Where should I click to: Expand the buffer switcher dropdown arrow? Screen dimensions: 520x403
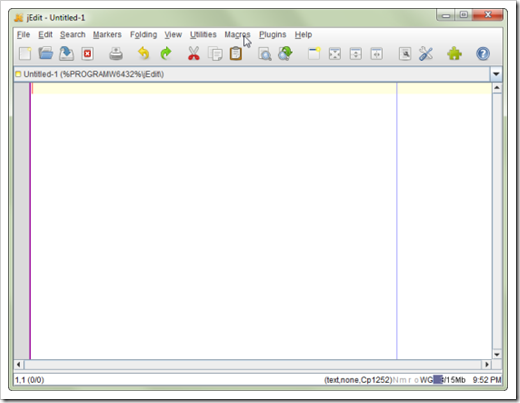point(496,74)
